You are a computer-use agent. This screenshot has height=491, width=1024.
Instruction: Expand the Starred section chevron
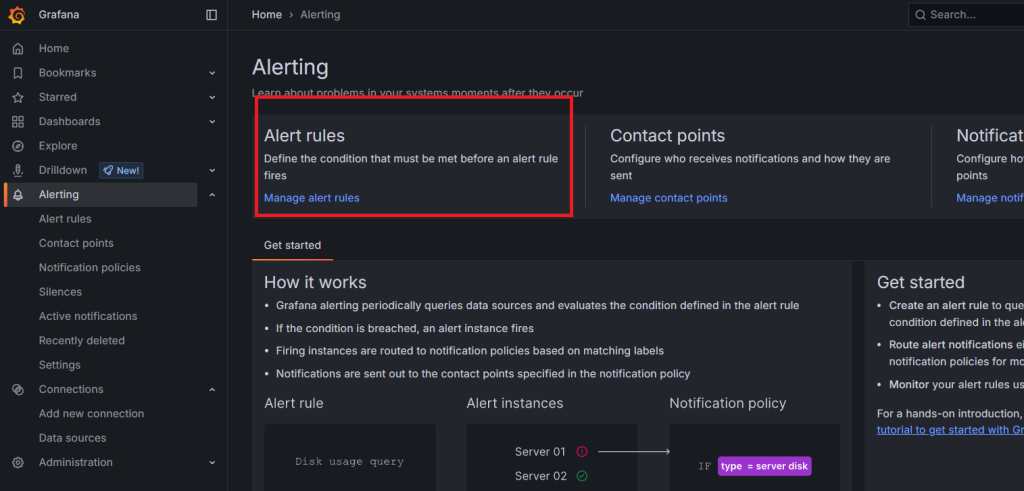point(212,97)
